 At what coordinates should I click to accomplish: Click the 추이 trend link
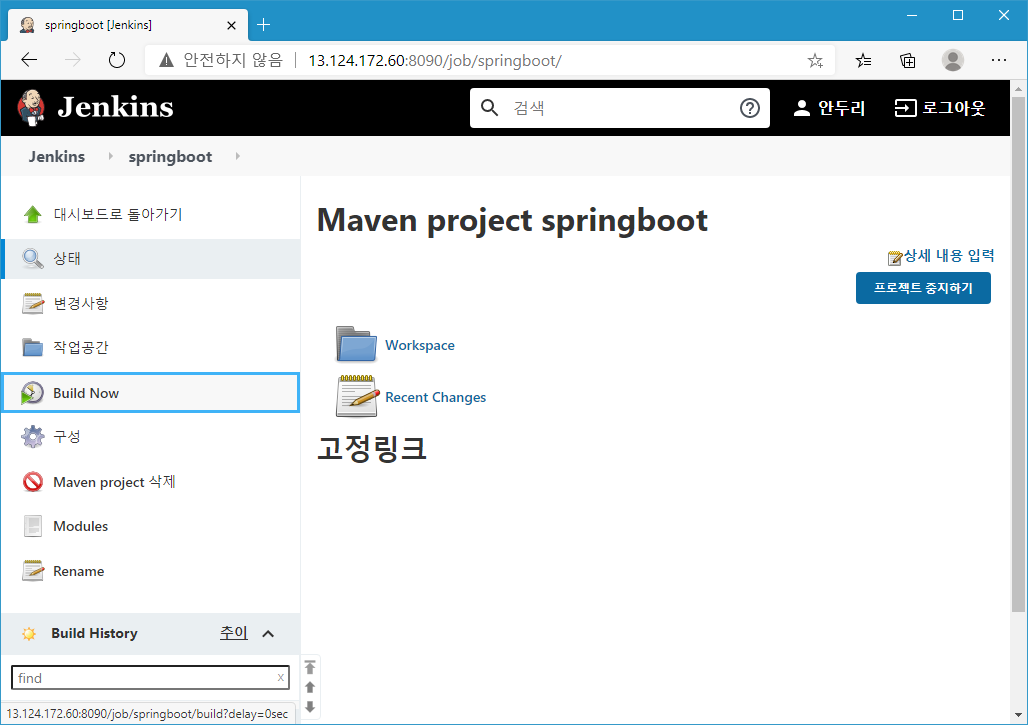(233, 633)
